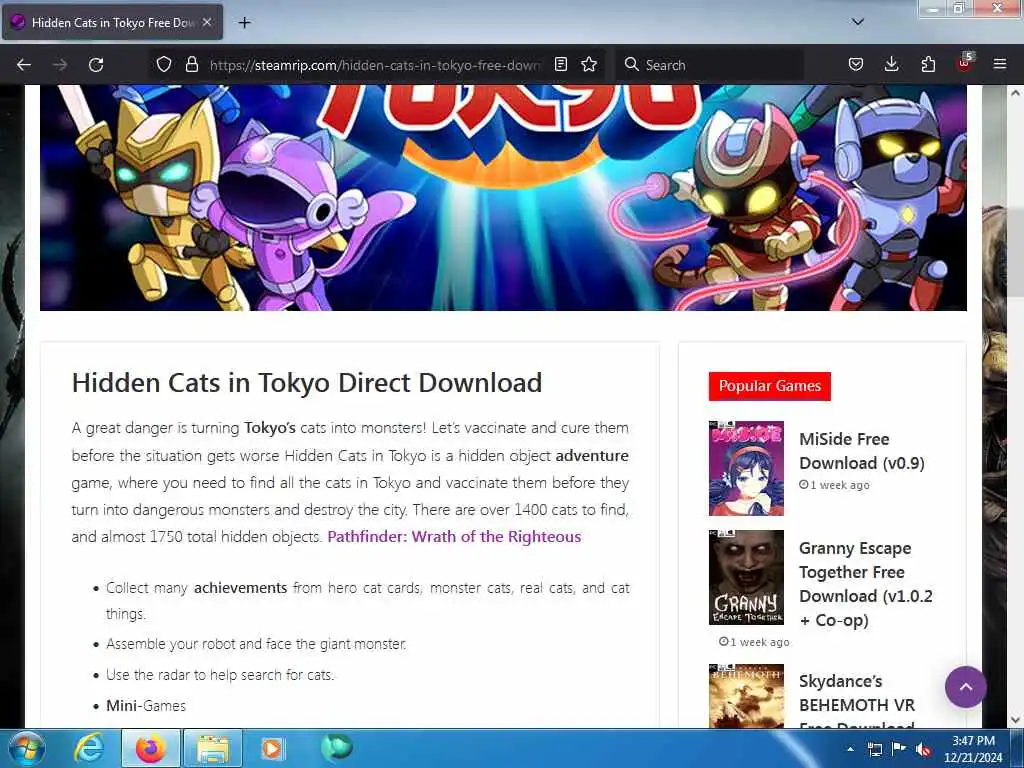
Task: Click the purple scroll-to-top button
Action: tap(965, 687)
